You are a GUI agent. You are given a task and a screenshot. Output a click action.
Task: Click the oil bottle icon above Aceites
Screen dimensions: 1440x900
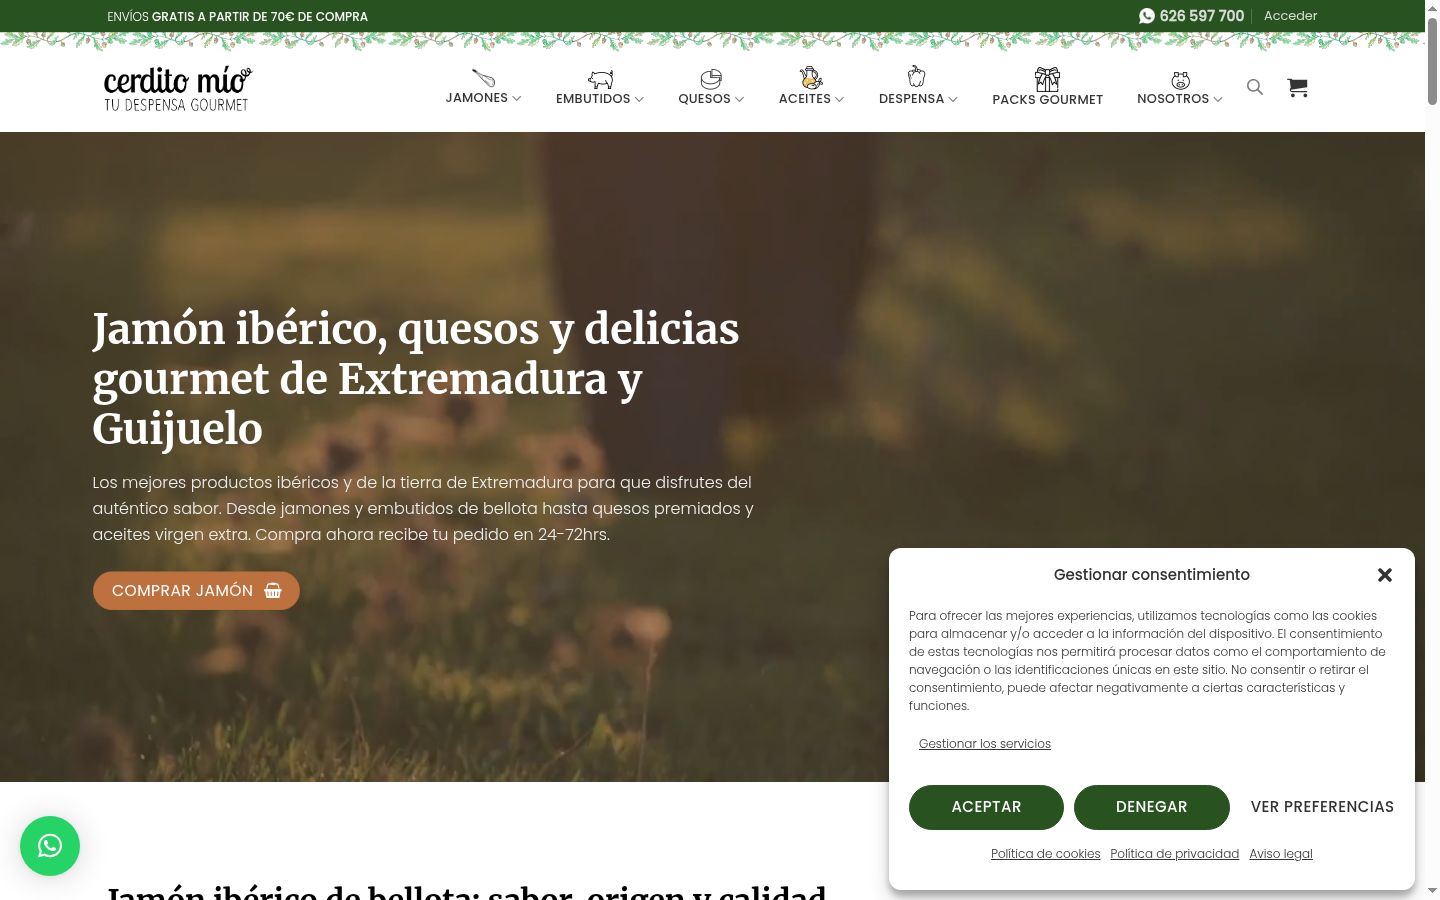point(811,77)
